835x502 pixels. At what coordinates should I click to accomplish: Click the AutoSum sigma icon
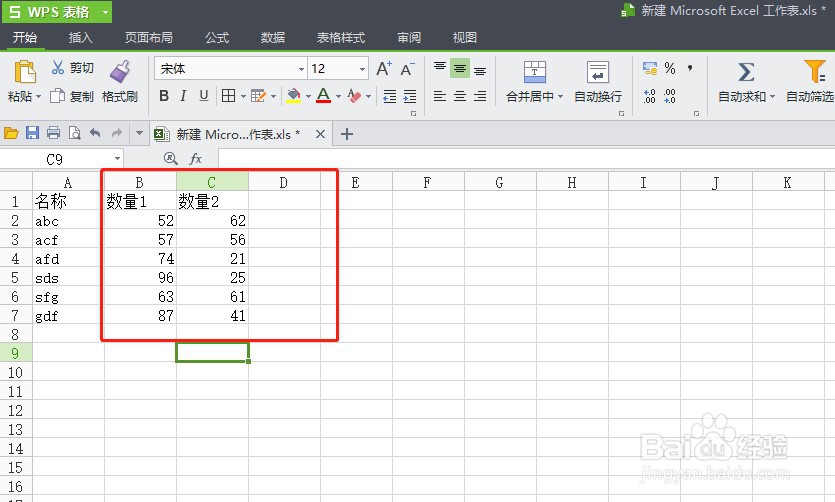coord(746,72)
